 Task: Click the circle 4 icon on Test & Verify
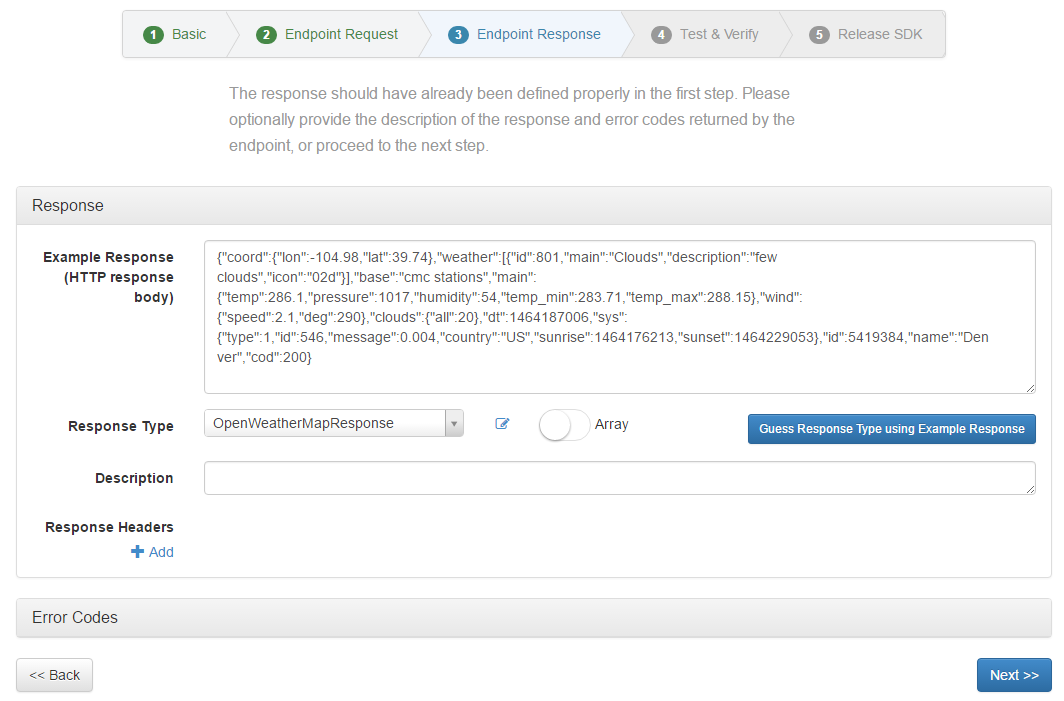point(661,33)
